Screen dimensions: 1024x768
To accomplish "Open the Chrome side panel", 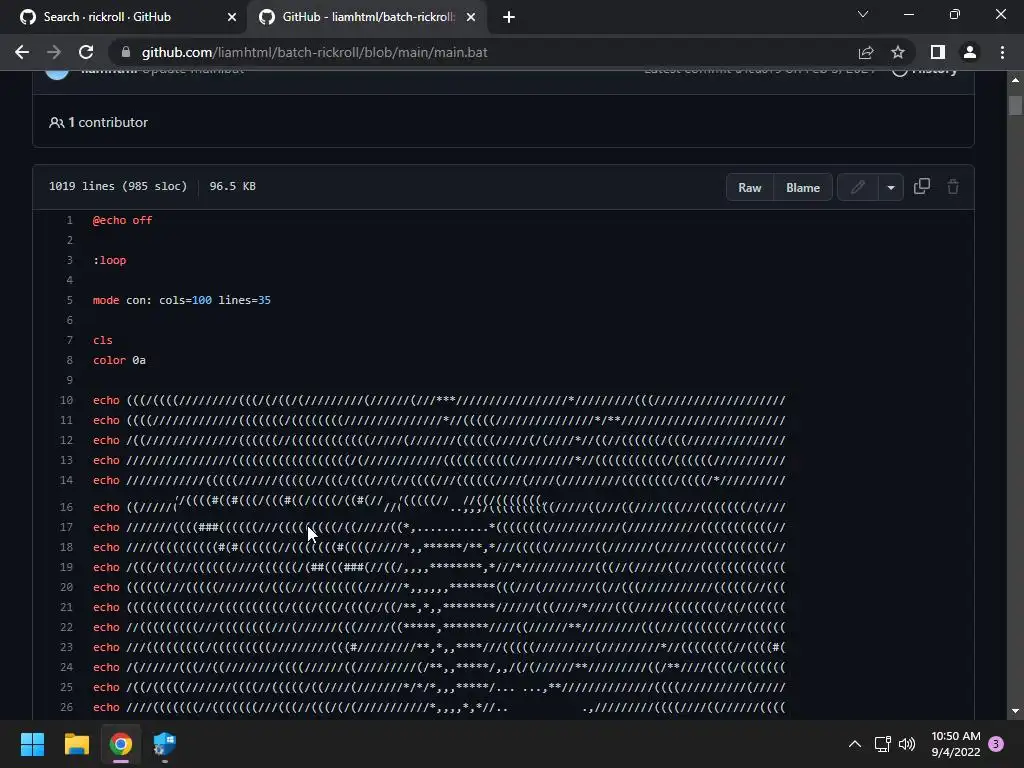I will (x=938, y=52).
